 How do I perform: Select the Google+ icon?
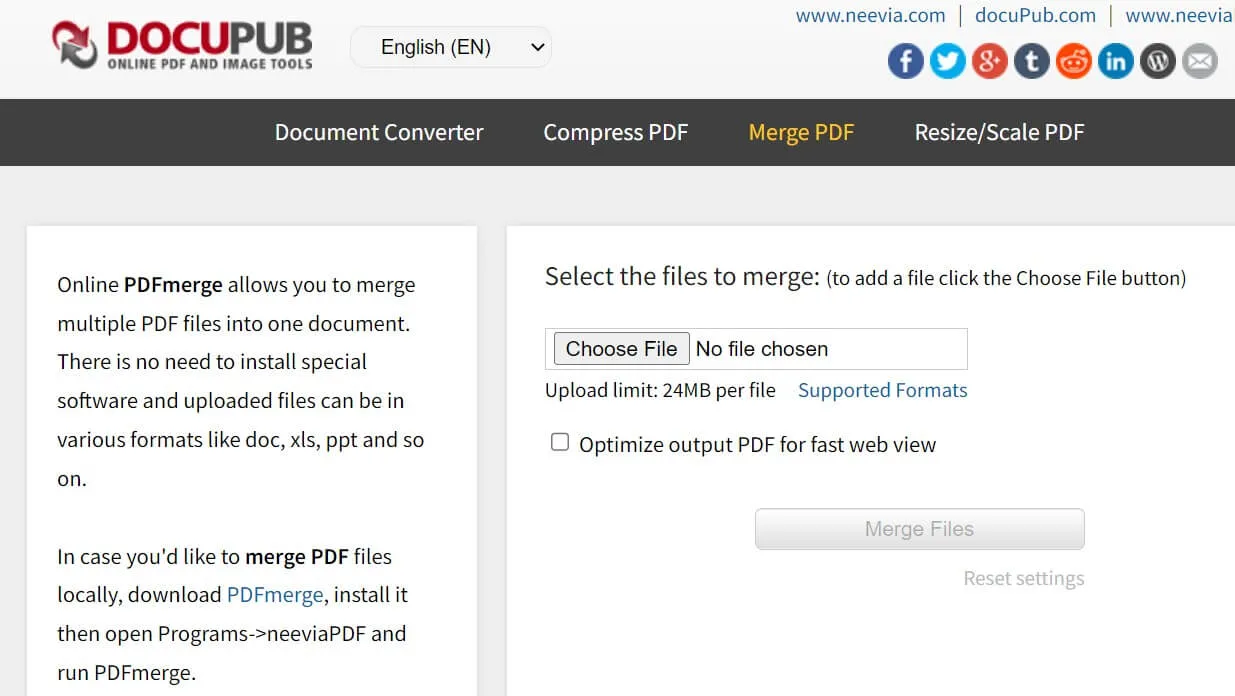989,61
